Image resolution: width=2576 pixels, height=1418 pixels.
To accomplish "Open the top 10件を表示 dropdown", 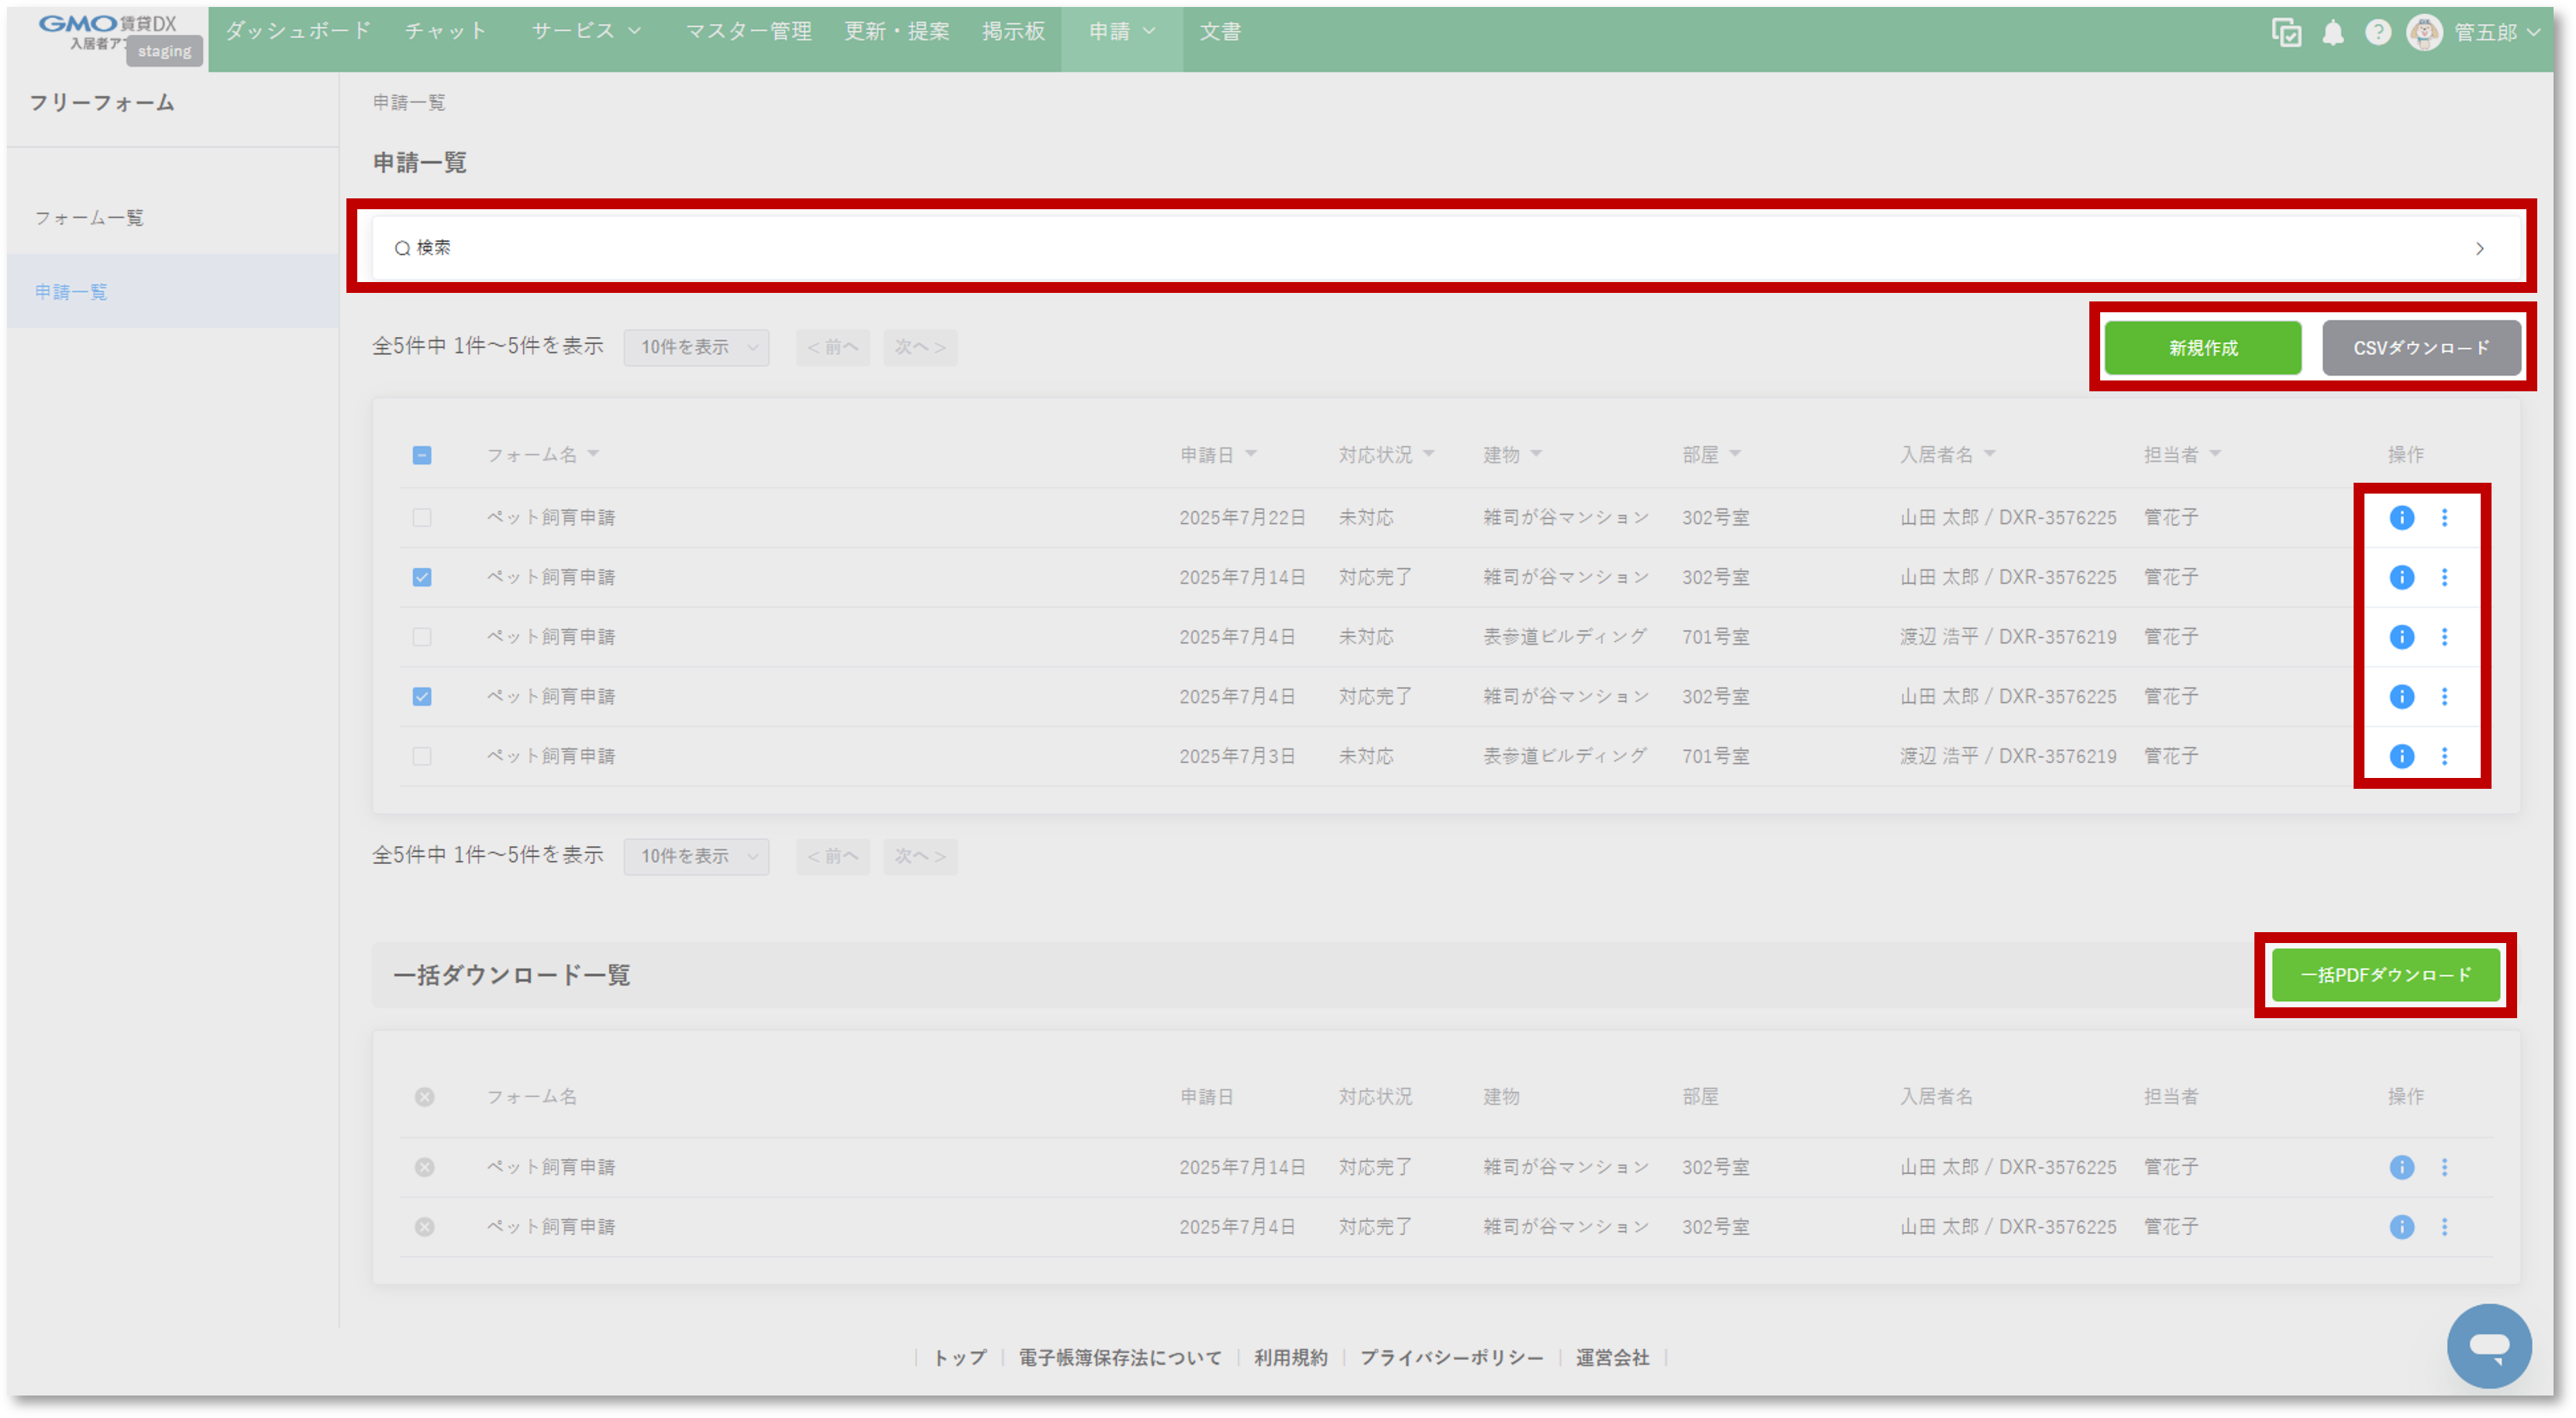I will point(696,347).
